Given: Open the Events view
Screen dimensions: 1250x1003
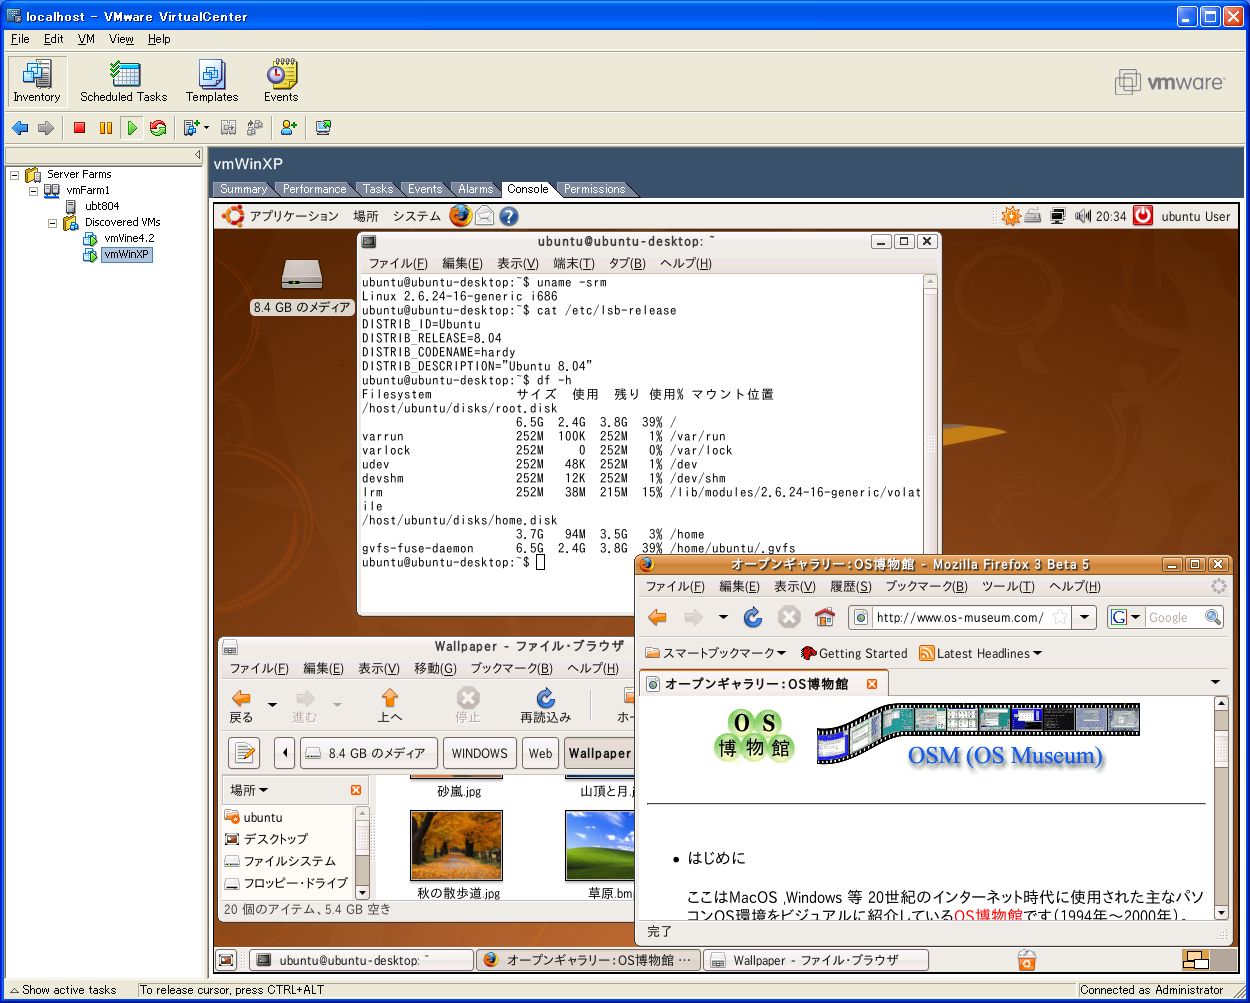Looking at the screenshot, I should 281,82.
